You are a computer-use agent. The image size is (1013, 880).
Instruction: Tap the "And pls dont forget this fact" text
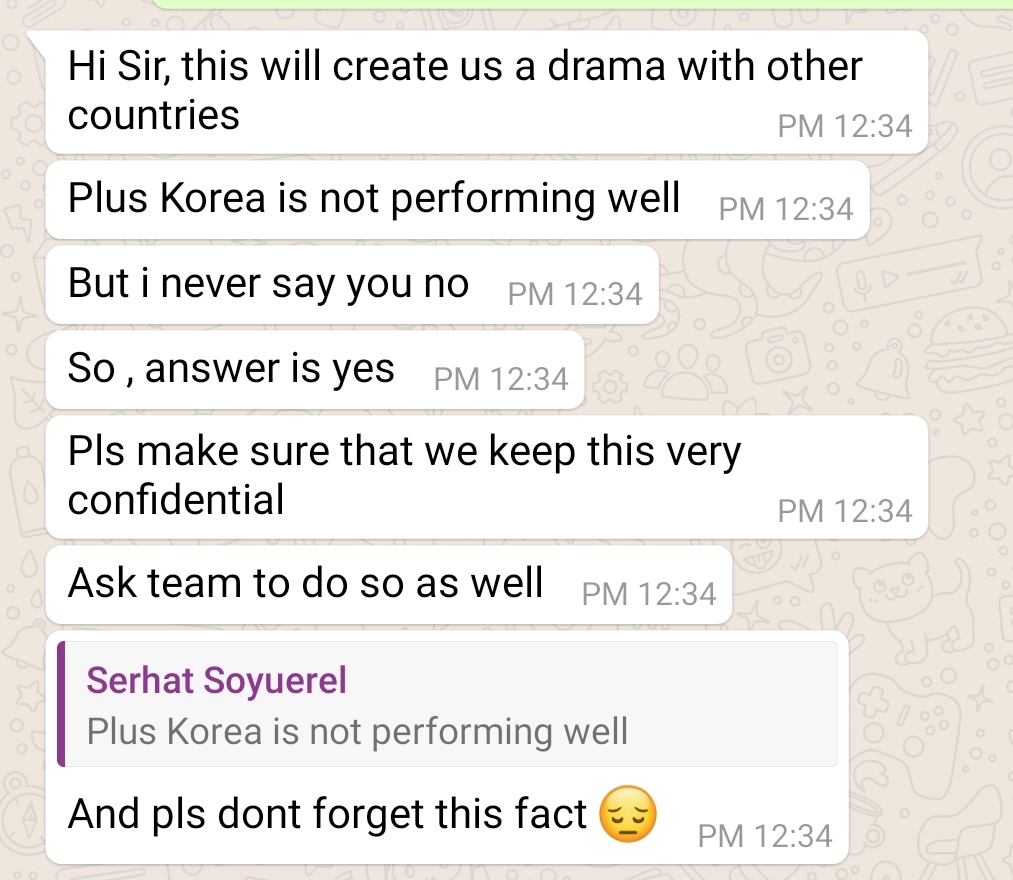pos(326,814)
